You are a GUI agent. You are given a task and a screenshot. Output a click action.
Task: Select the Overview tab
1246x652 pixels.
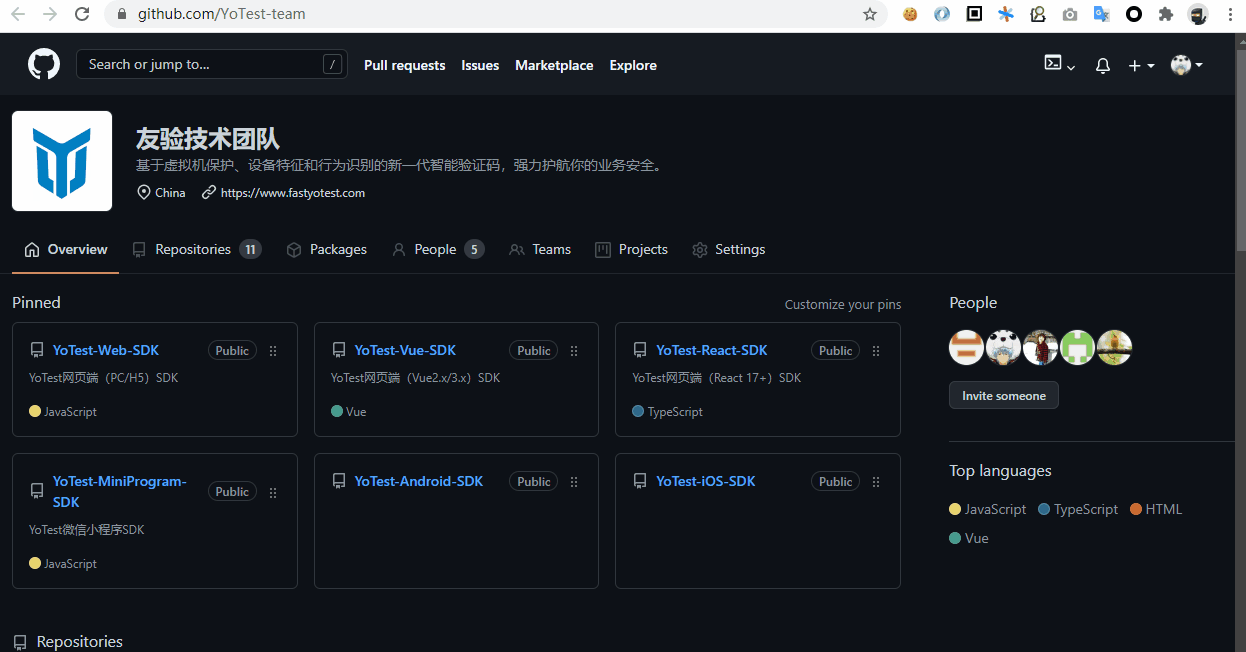click(x=66, y=249)
